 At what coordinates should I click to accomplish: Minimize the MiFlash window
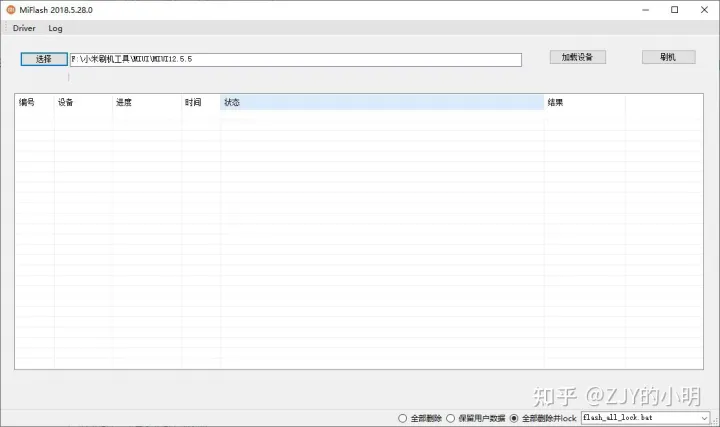[x=646, y=10]
